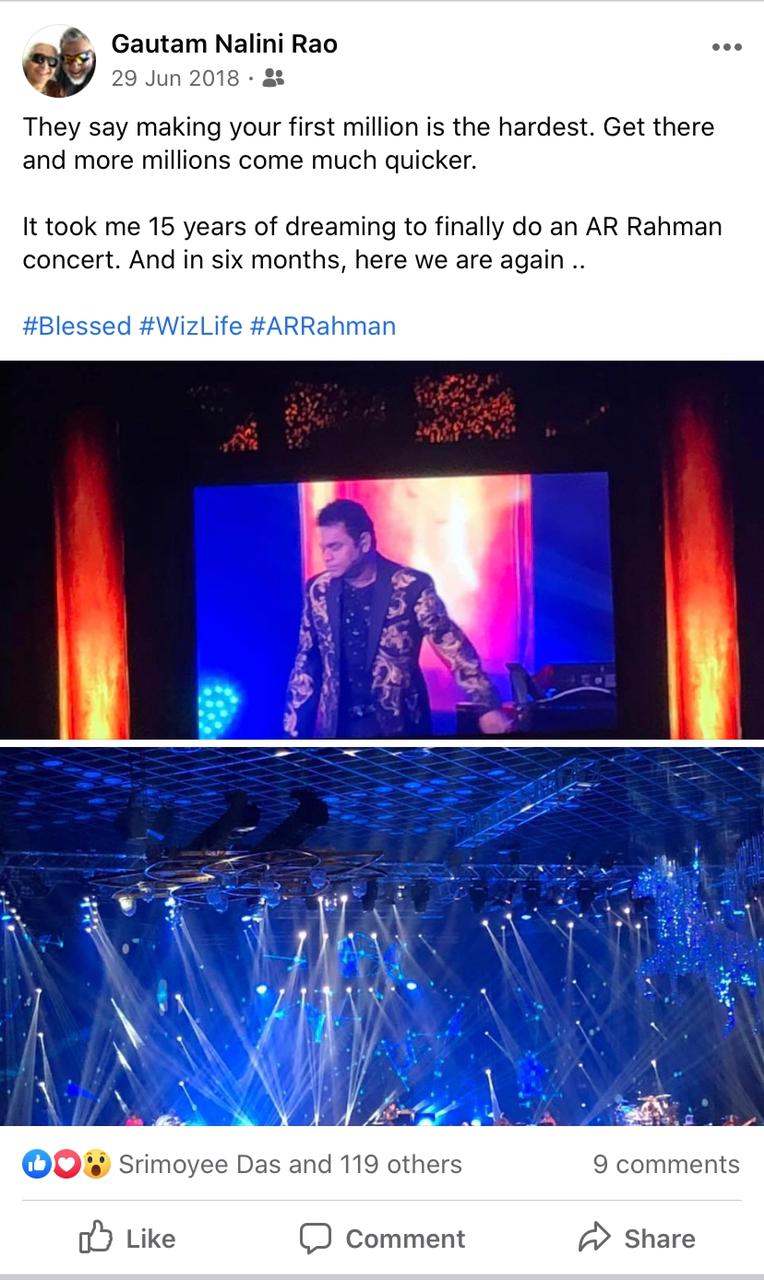Tap the wow emoji reaction icon

point(96,1164)
